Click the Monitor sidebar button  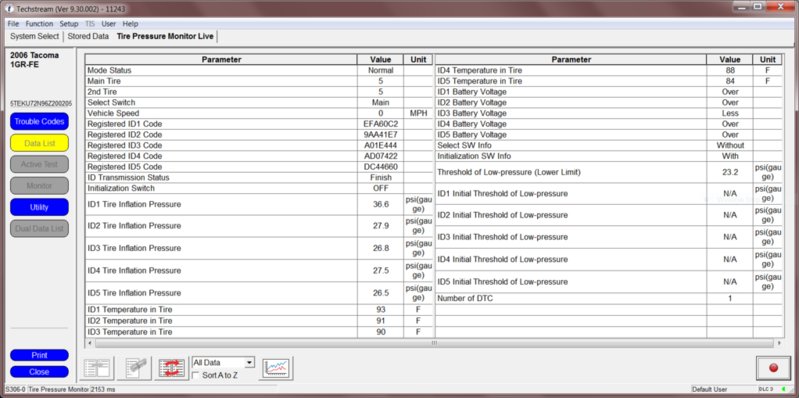[39, 186]
